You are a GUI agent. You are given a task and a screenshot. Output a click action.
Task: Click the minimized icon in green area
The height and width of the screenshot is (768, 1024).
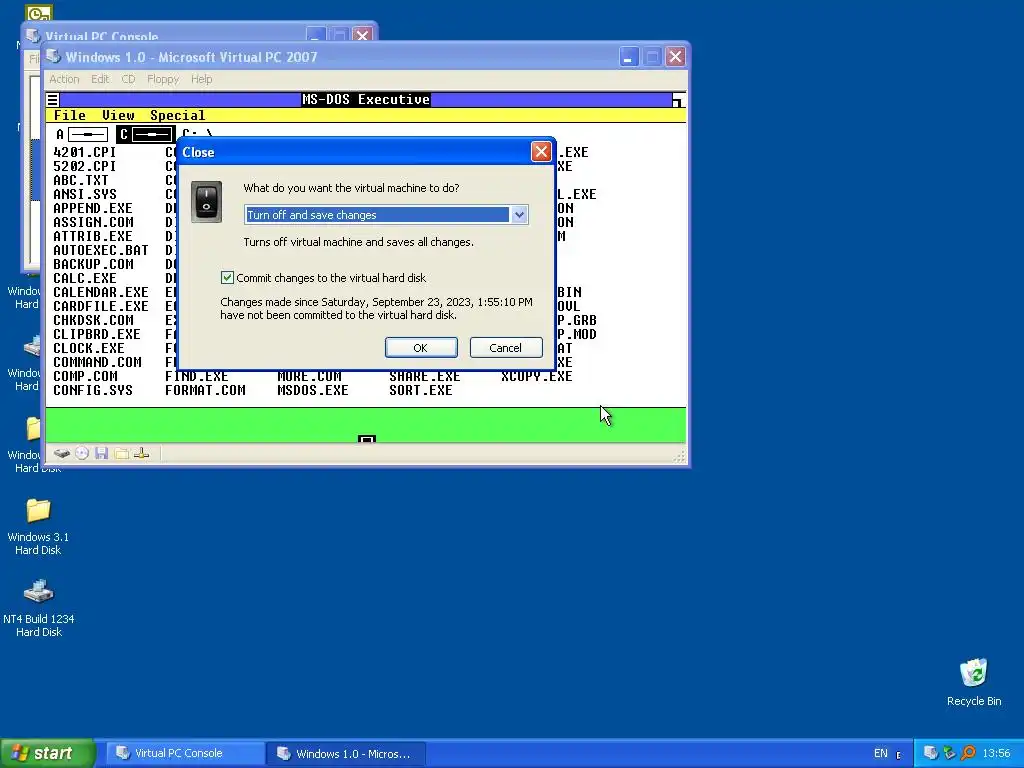point(367,440)
